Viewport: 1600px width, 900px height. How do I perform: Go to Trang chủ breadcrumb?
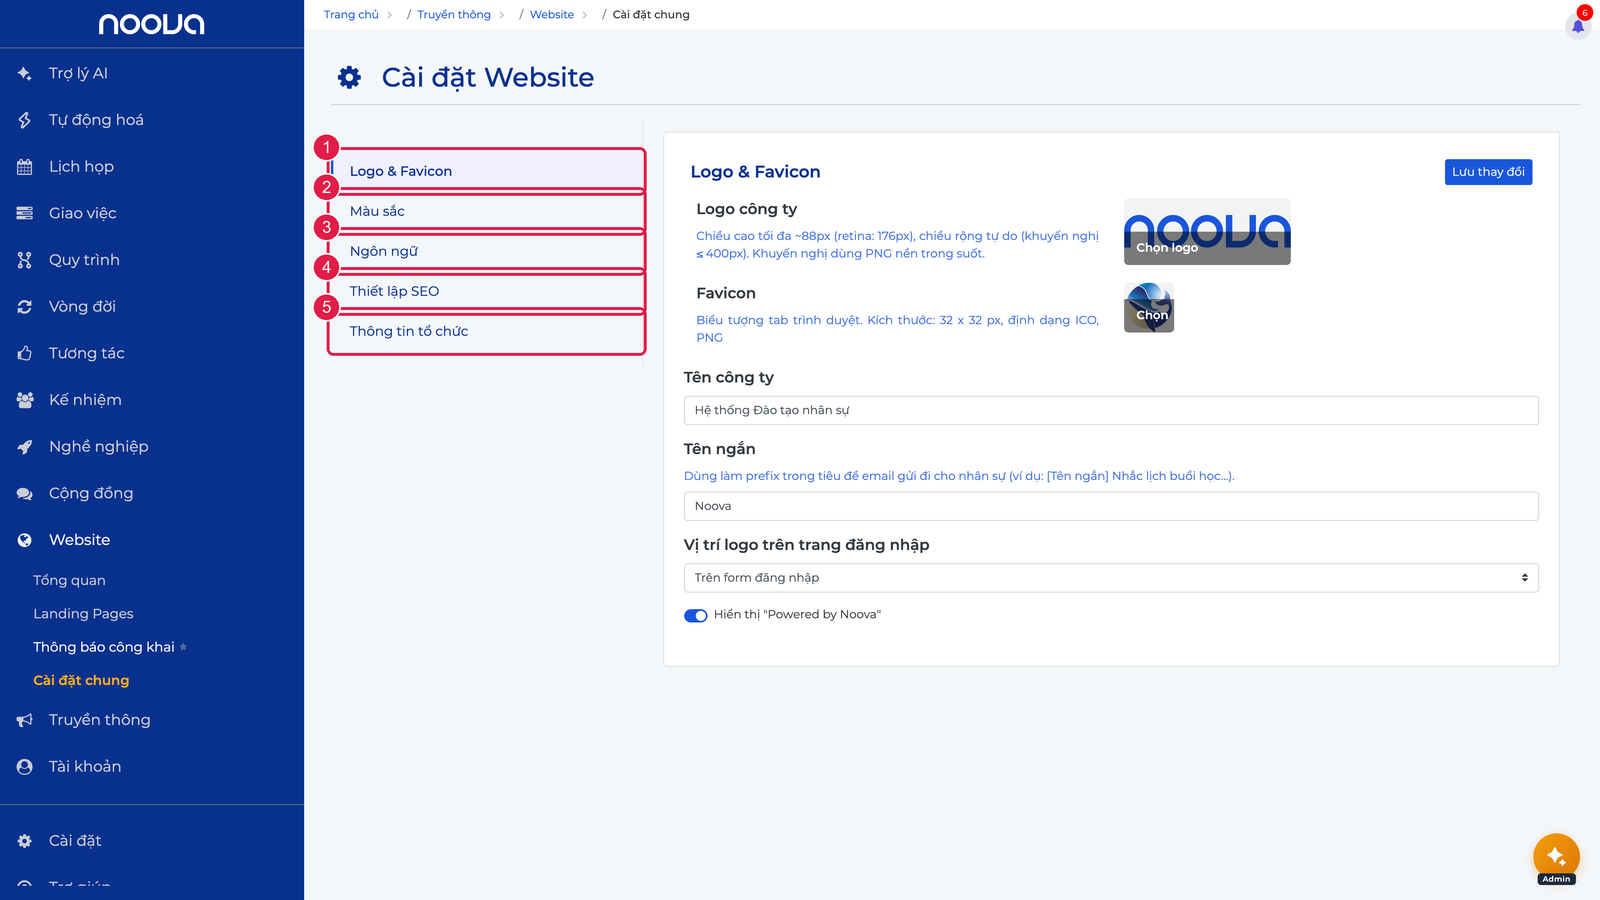click(351, 15)
